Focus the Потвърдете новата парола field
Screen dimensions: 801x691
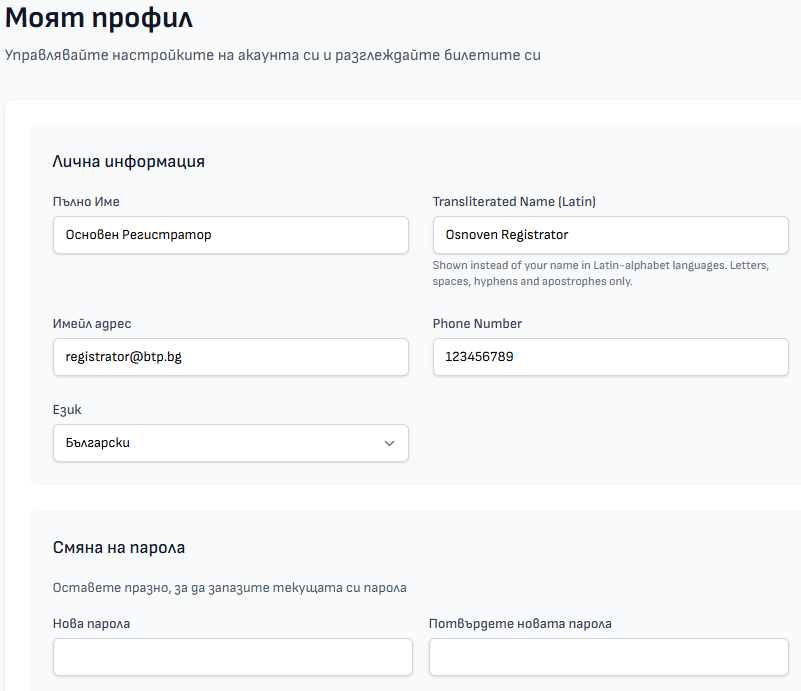pyautogui.click(x=608, y=657)
